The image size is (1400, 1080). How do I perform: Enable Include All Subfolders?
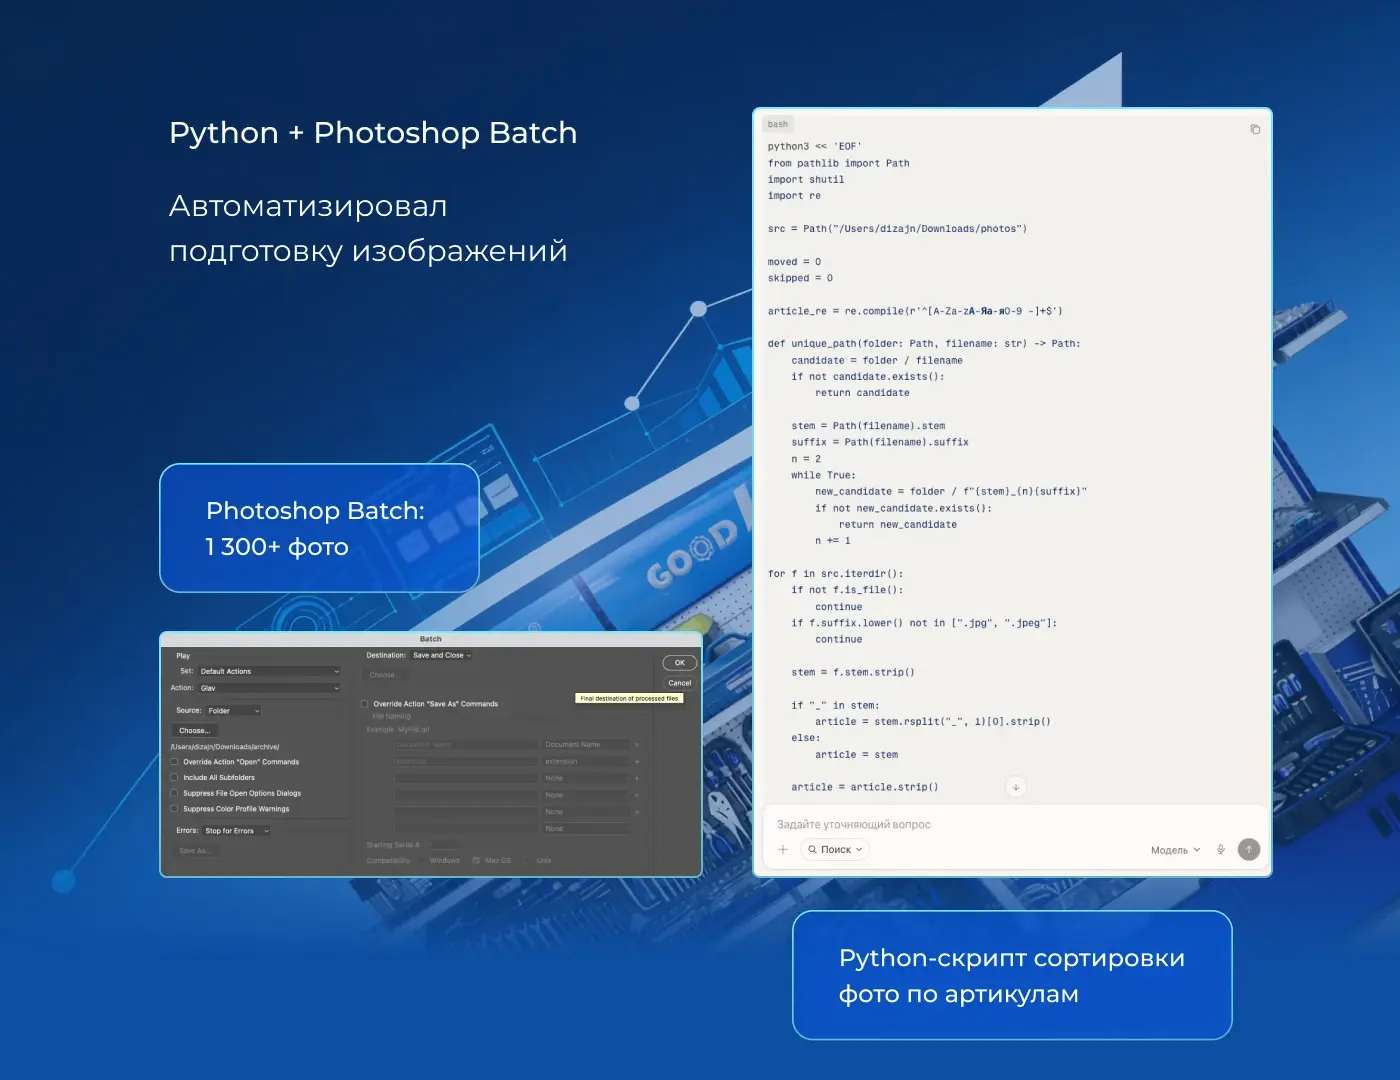point(174,777)
